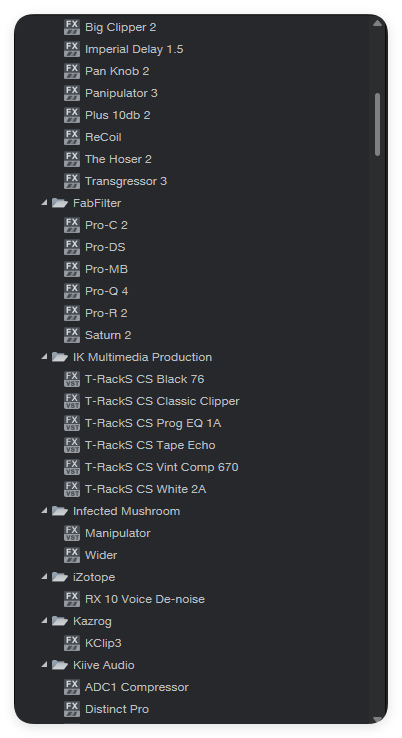Click the VST icon next to Manipulator
Screen dimensions: 402x738
(x=72, y=533)
